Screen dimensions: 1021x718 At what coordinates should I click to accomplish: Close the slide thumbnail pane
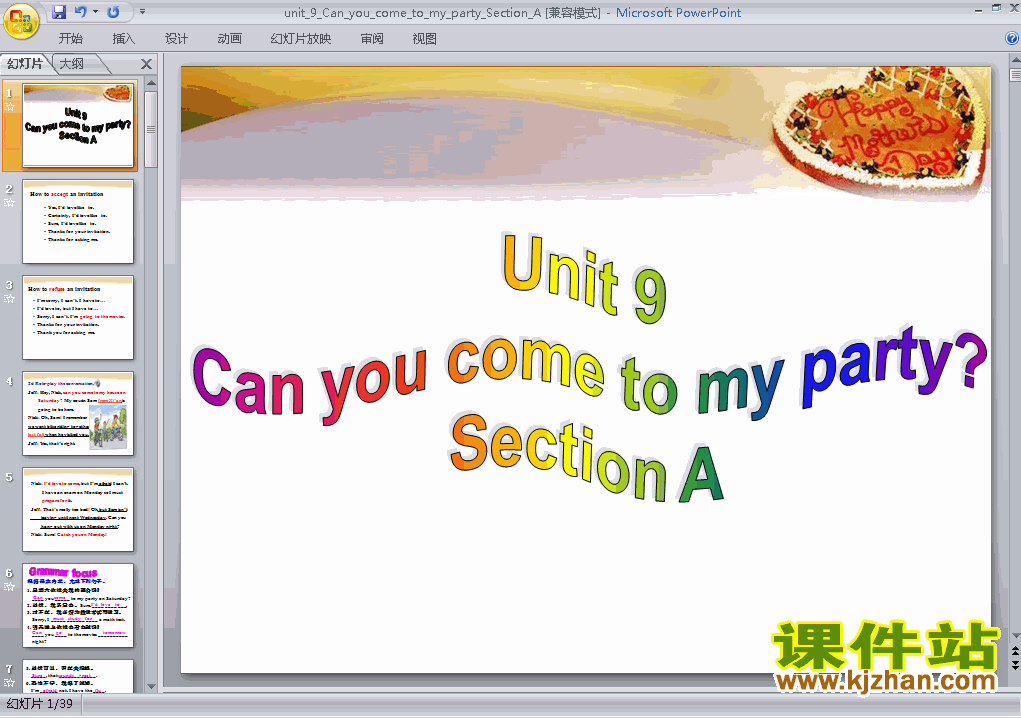[147, 64]
